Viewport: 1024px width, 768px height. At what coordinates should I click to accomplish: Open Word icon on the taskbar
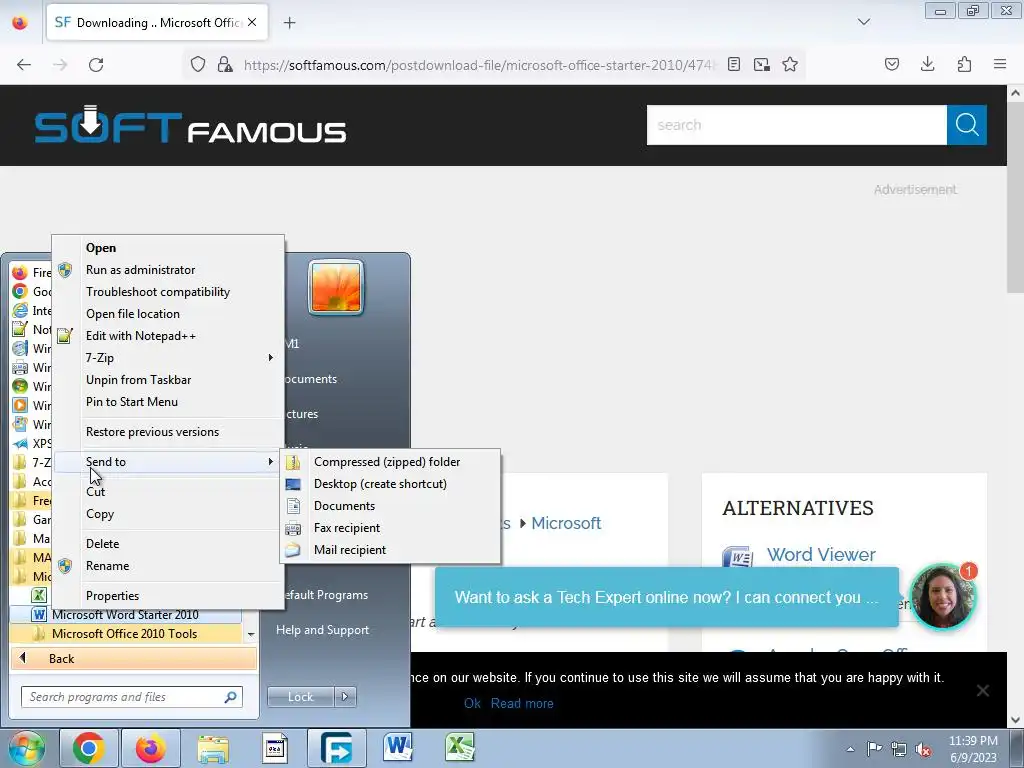click(x=398, y=747)
